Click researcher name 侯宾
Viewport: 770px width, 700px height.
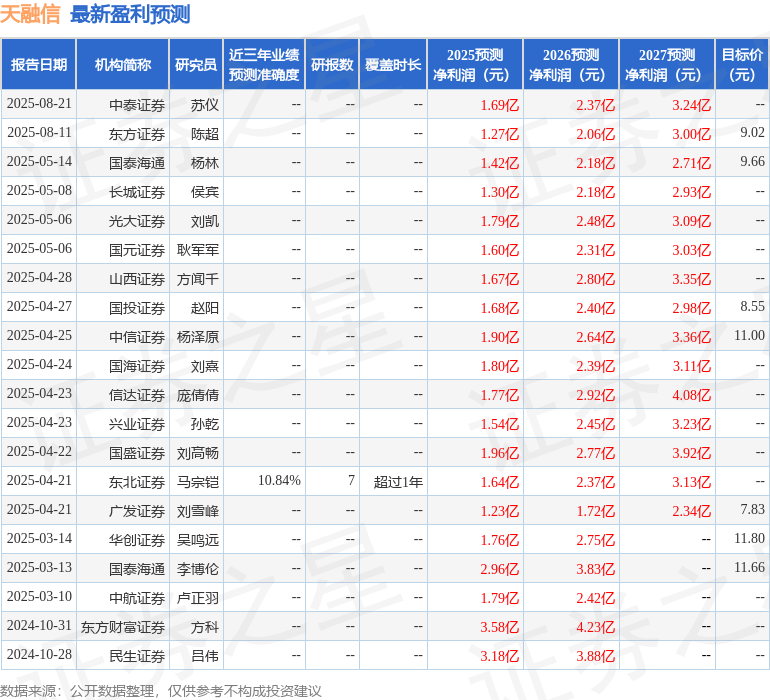205,192
